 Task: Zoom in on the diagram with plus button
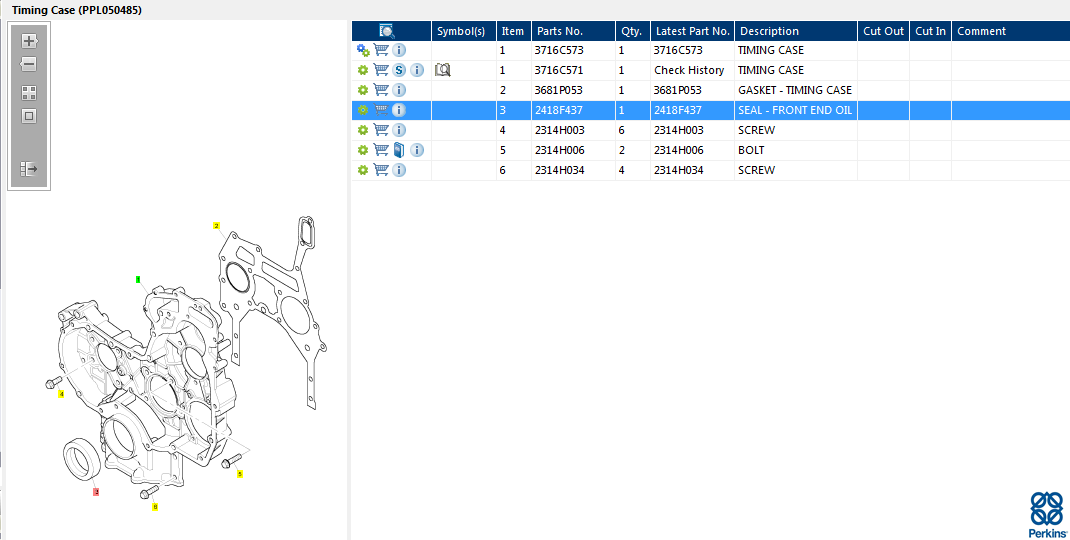coord(29,41)
